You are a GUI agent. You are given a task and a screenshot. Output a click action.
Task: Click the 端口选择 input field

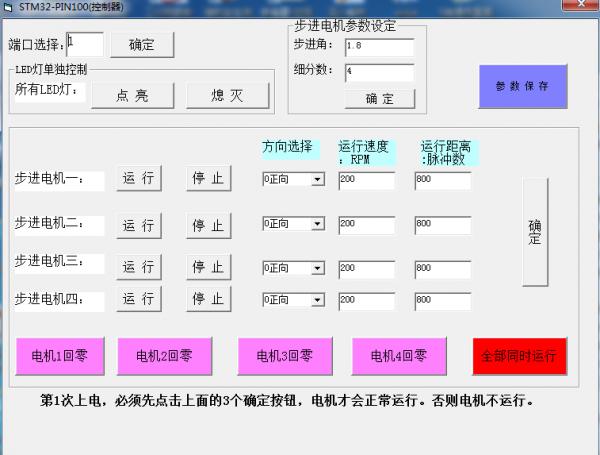coord(85,44)
